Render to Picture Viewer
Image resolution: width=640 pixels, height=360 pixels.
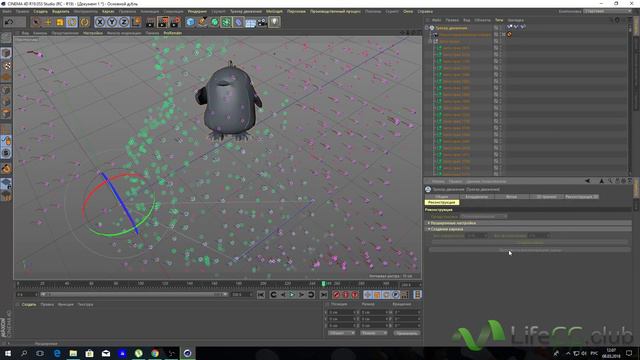tap(163, 22)
